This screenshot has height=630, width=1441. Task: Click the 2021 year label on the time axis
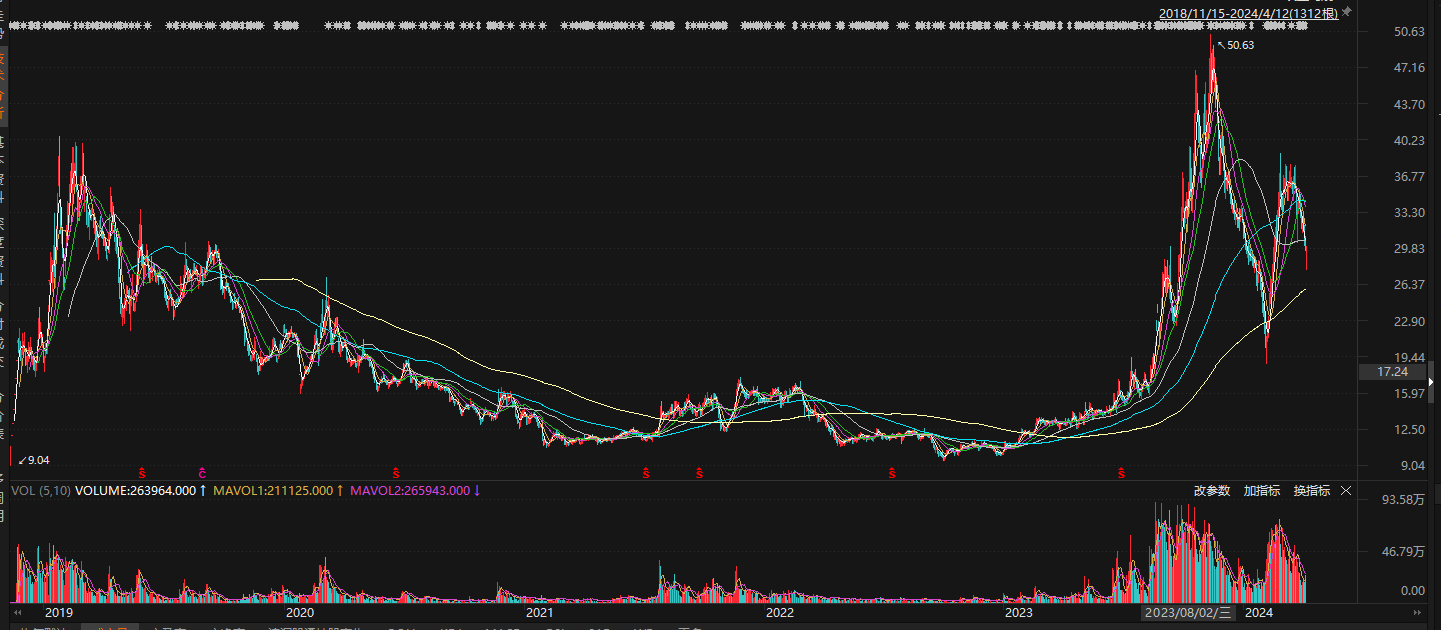(539, 612)
